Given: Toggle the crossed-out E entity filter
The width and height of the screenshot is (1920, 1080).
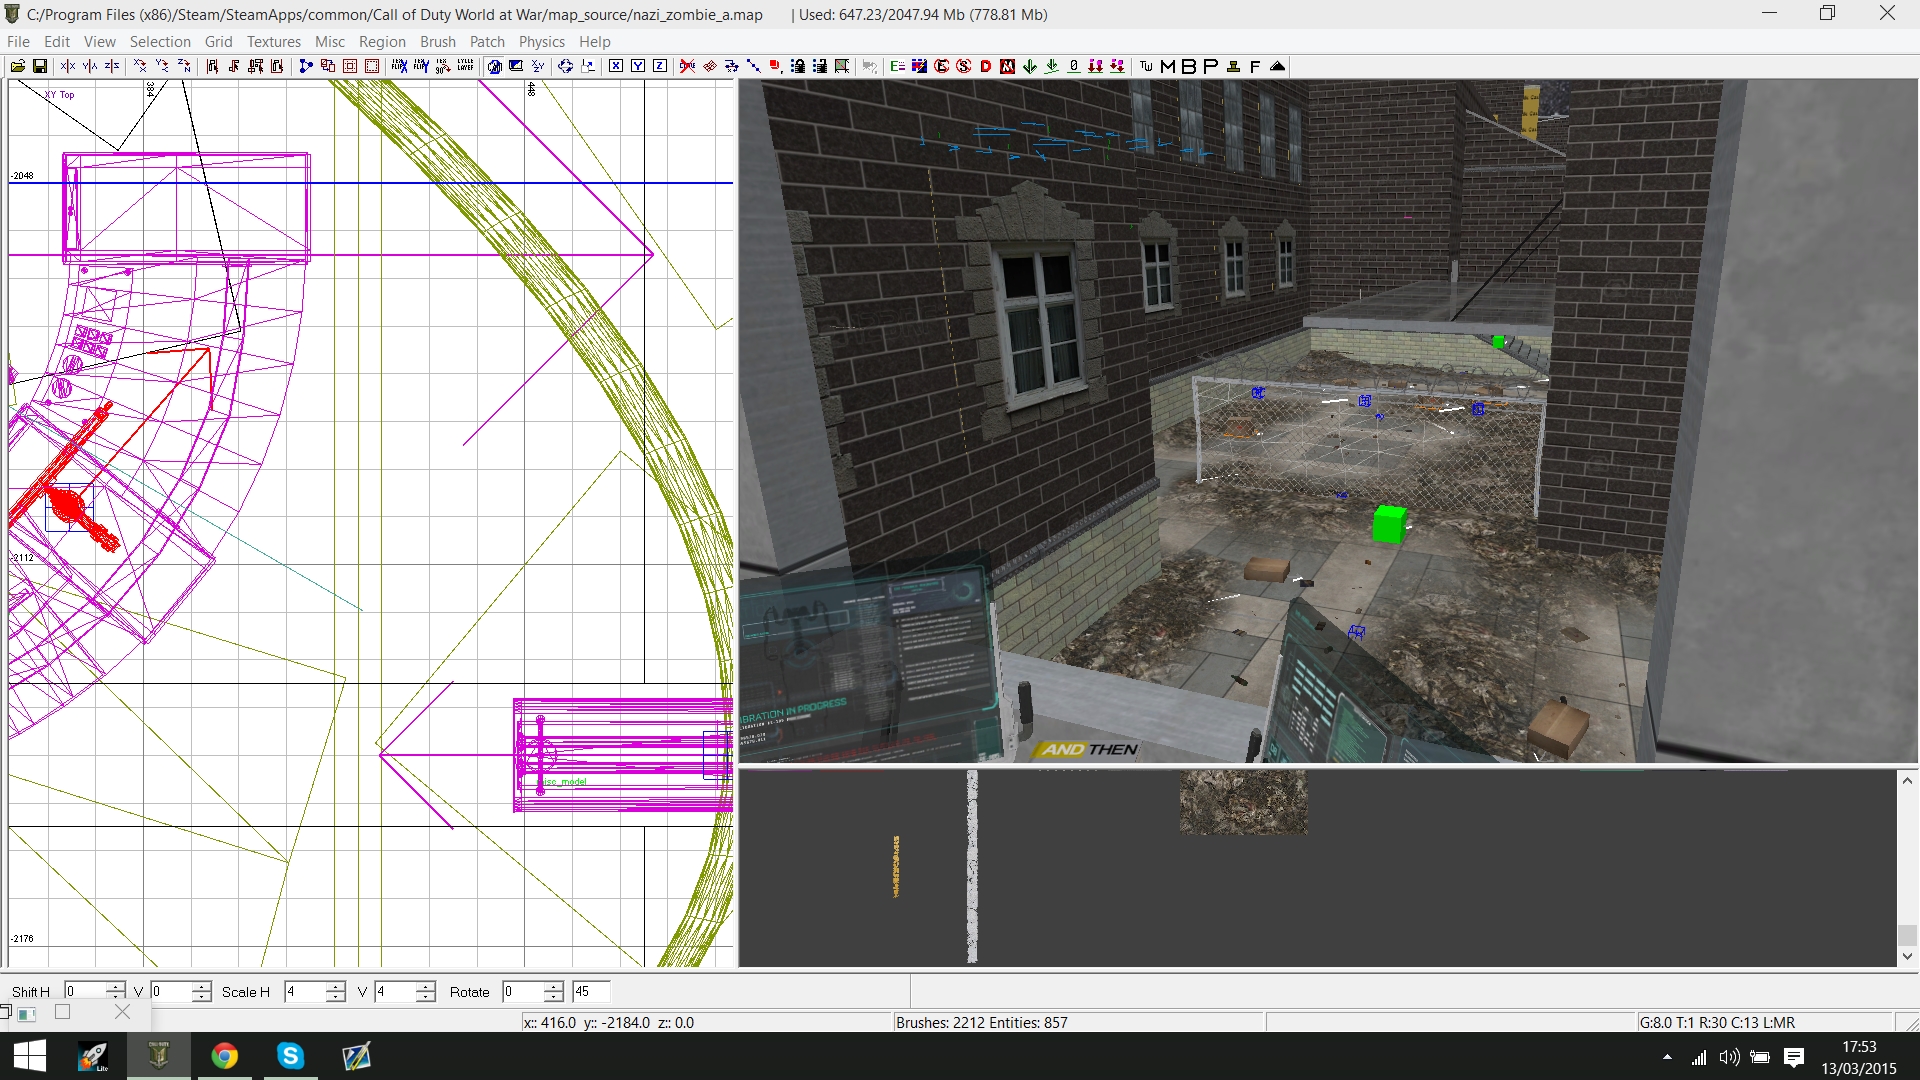Looking at the screenshot, I should tap(942, 66).
